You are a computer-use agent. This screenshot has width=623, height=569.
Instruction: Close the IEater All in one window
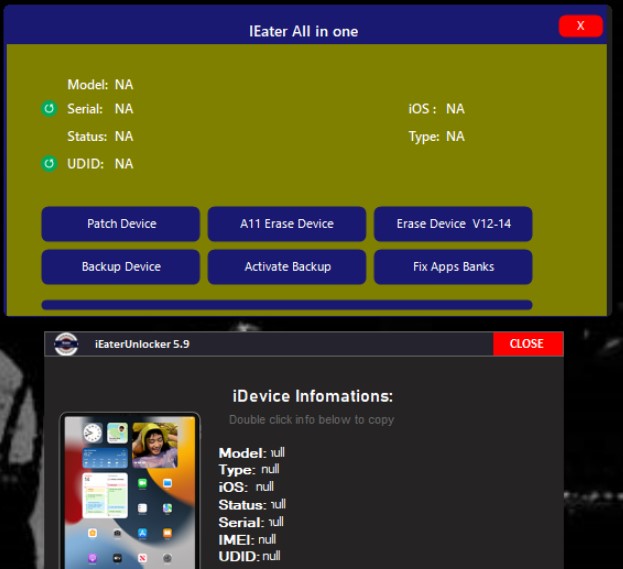(x=580, y=26)
